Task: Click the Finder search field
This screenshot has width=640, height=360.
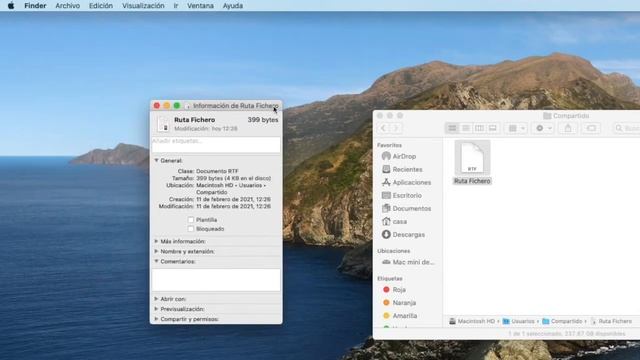Action: coord(627,128)
